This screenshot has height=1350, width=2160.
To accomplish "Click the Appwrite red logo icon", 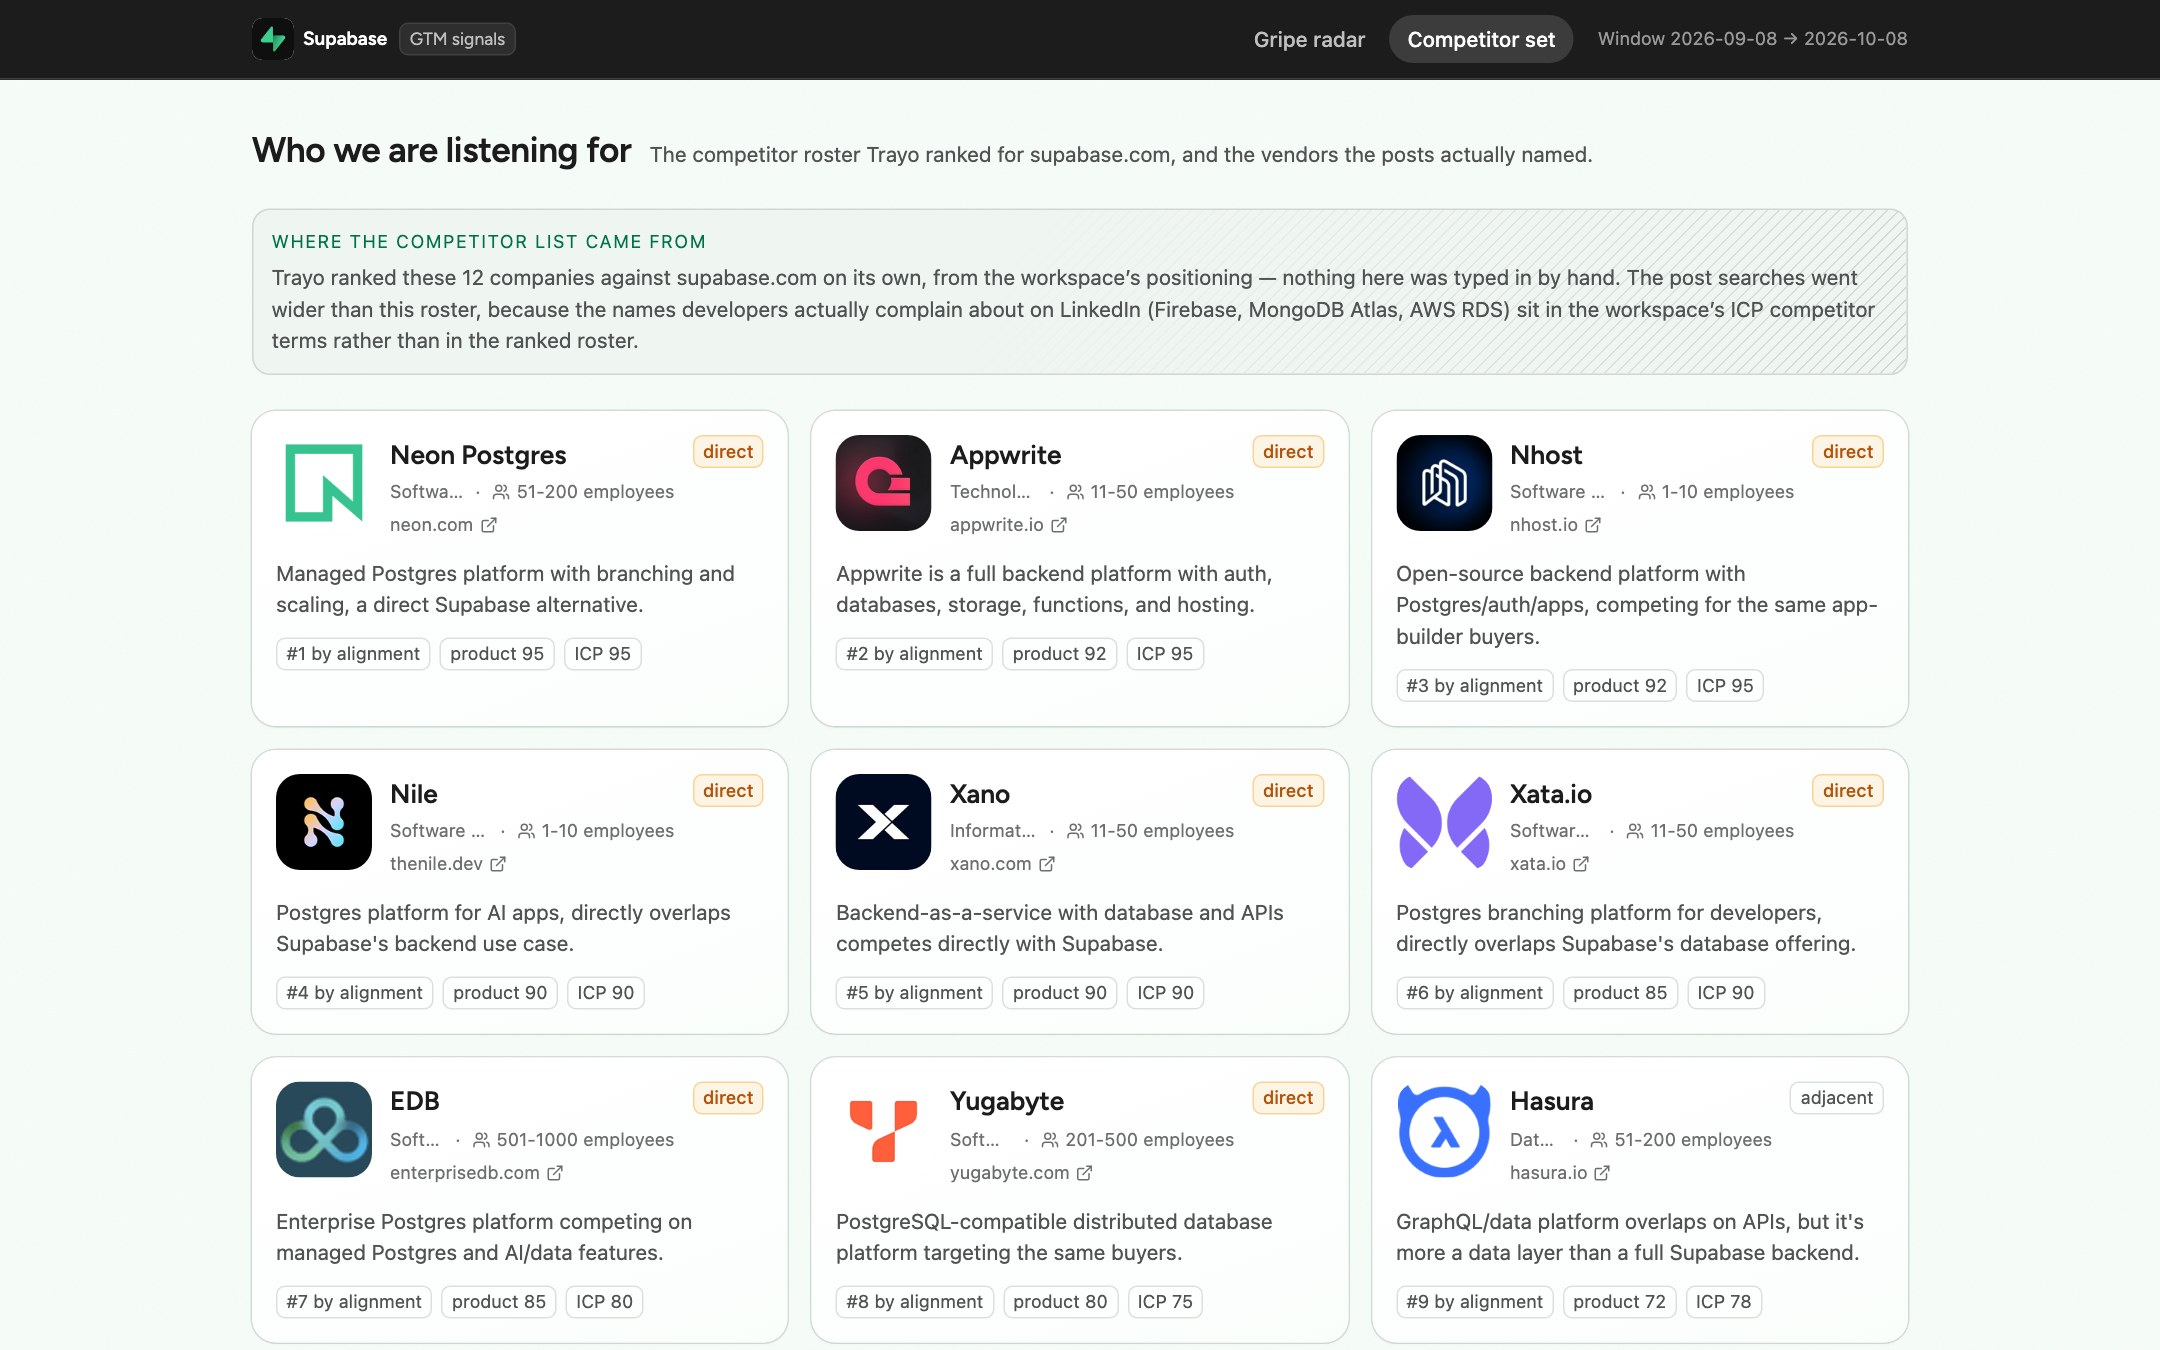I will [x=884, y=483].
